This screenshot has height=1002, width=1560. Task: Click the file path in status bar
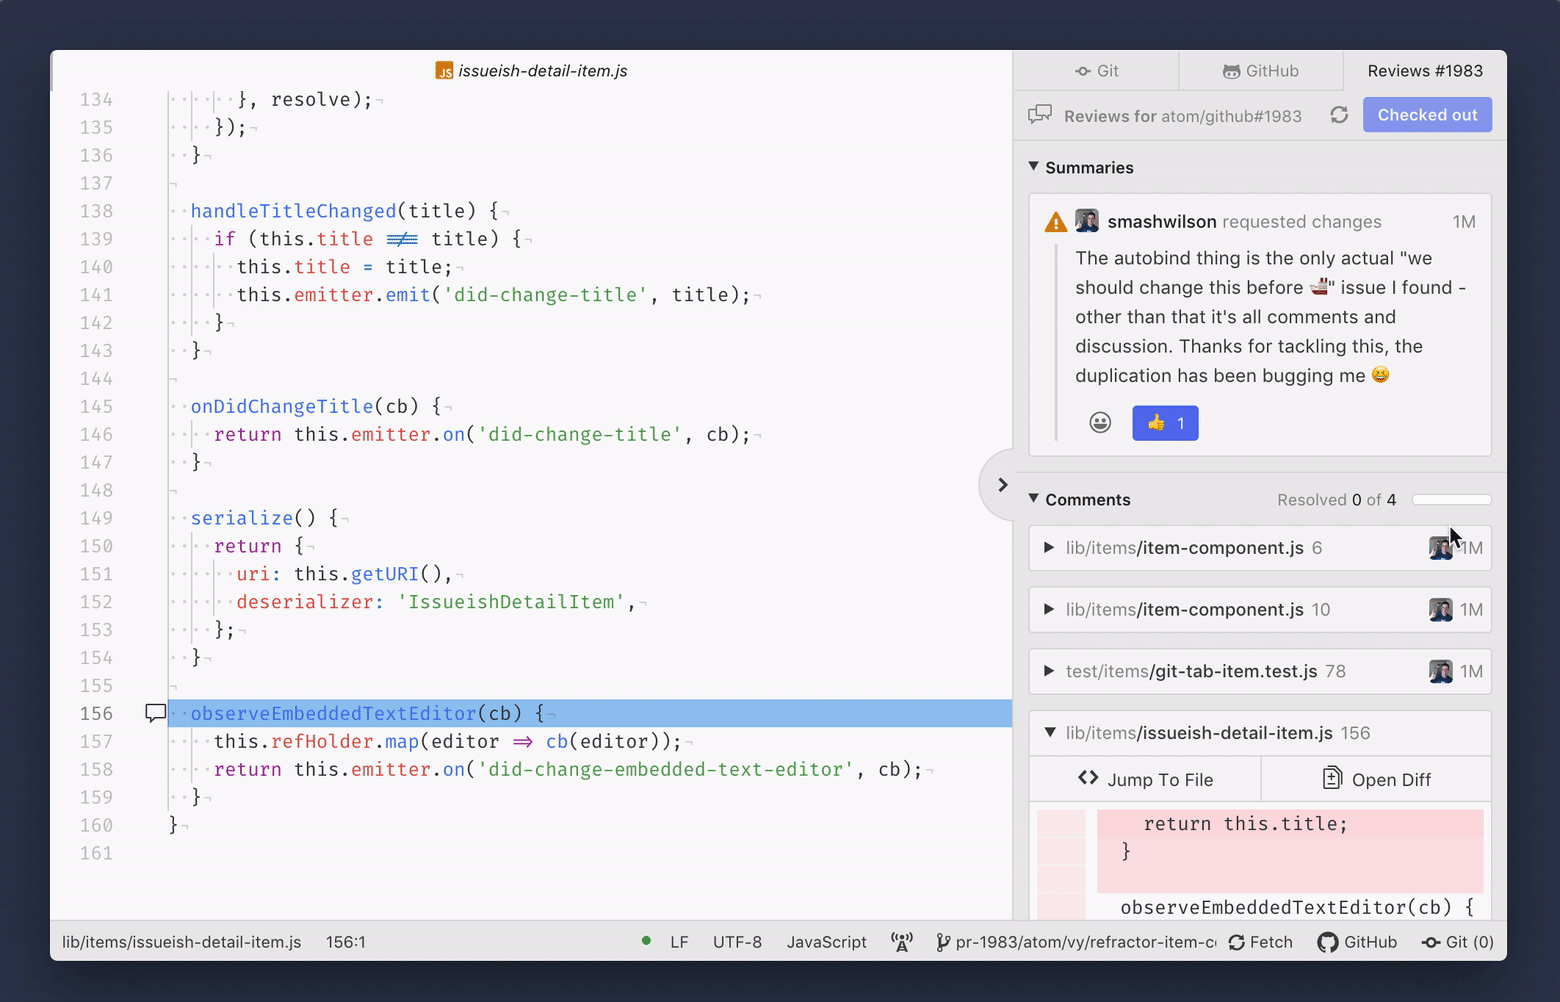pos(182,942)
